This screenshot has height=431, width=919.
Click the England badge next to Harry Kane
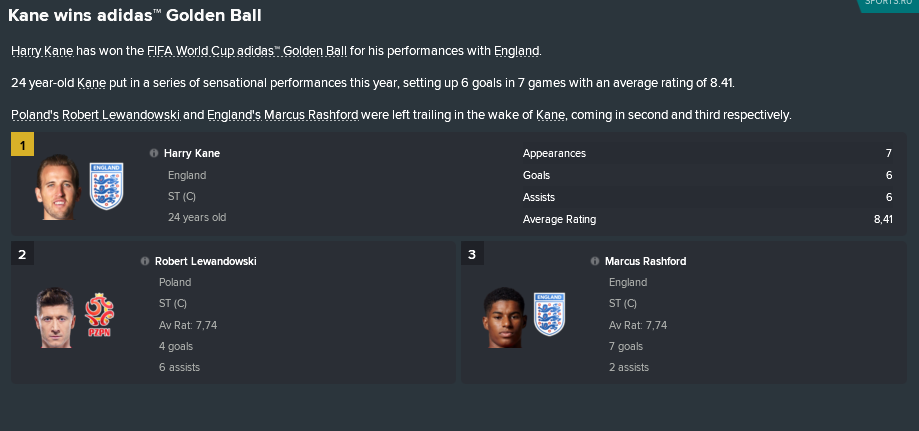point(106,186)
